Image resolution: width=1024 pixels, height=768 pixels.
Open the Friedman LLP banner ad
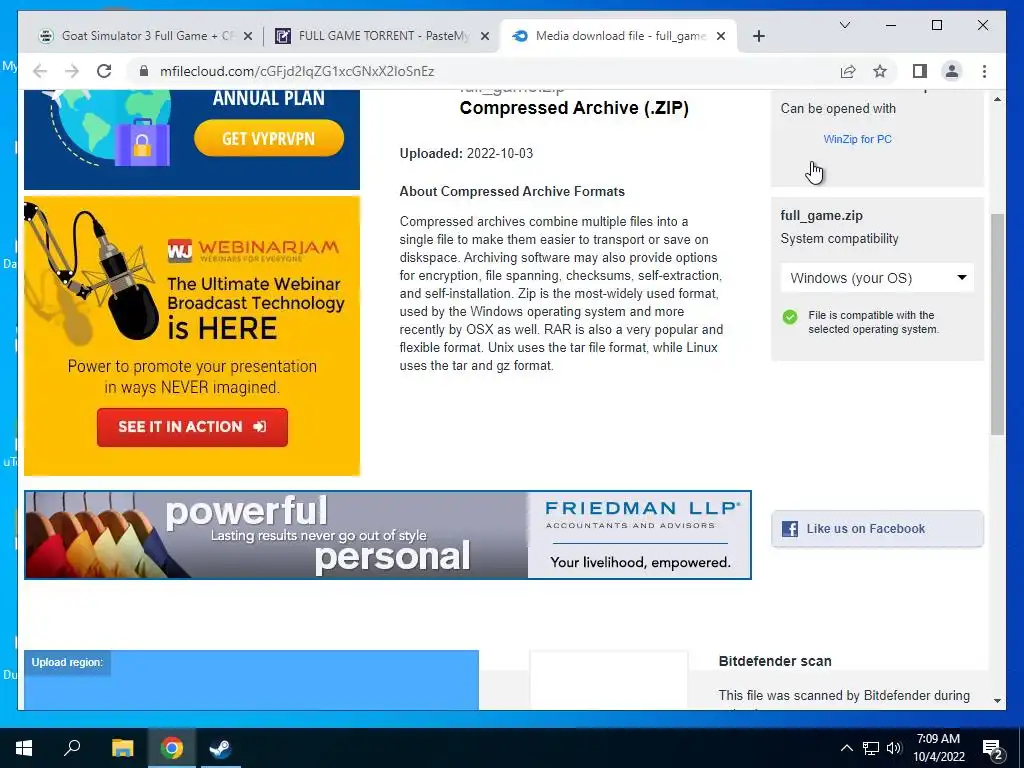388,535
